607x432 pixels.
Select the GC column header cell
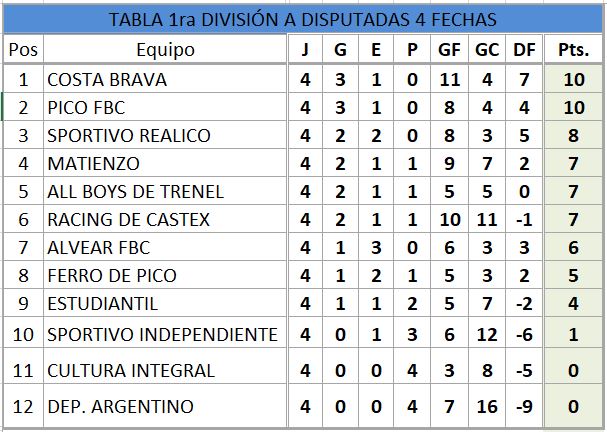click(x=486, y=50)
